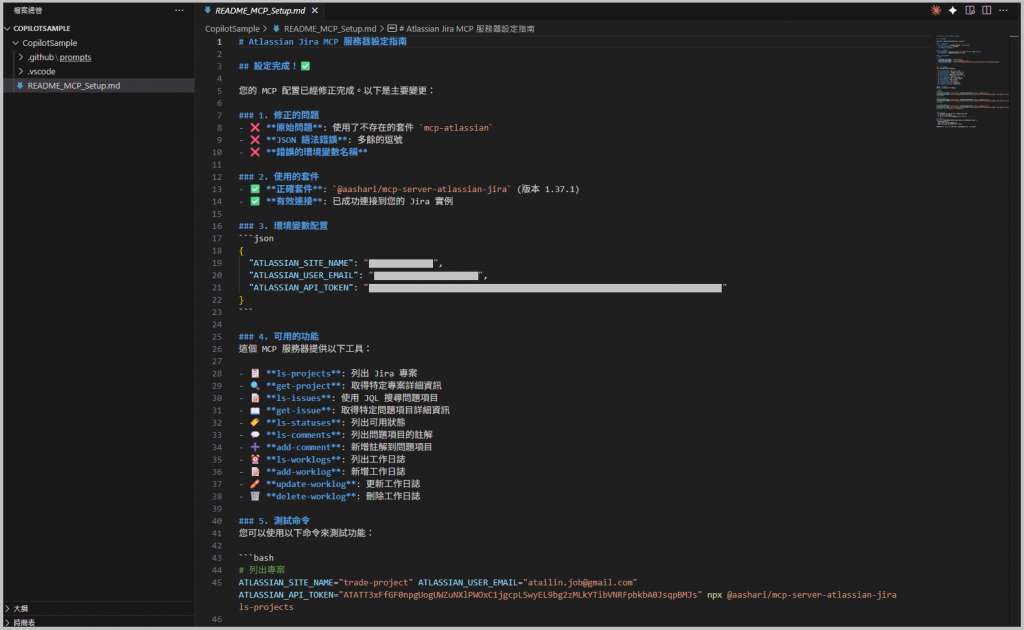Select the README_MCP_Setup.md editor tab
1024x630 pixels.
coord(260,10)
